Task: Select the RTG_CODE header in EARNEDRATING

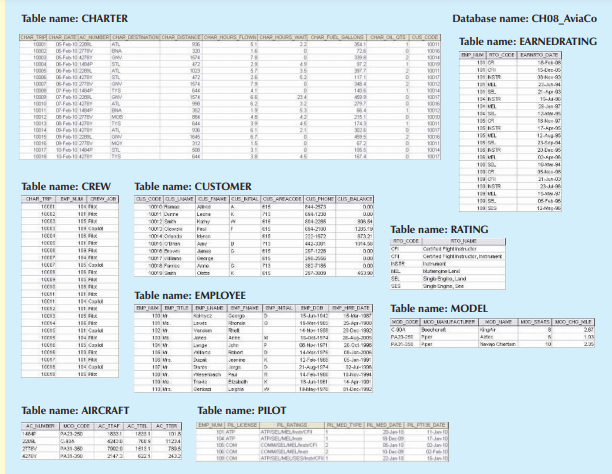Action: coord(501,55)
